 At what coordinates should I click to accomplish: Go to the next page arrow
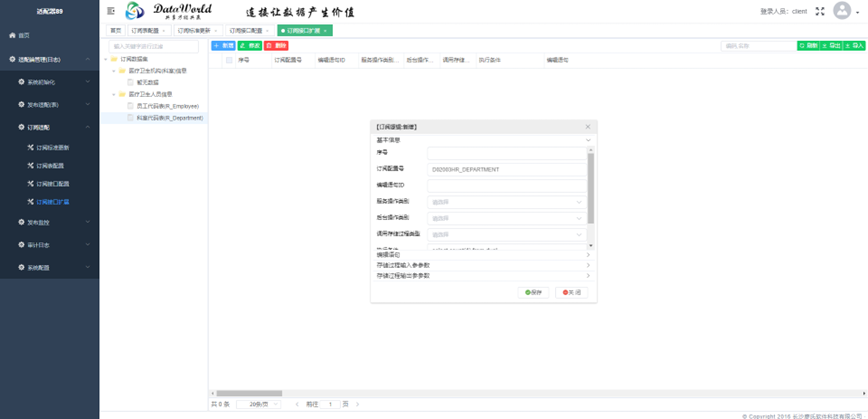[357, 405]
